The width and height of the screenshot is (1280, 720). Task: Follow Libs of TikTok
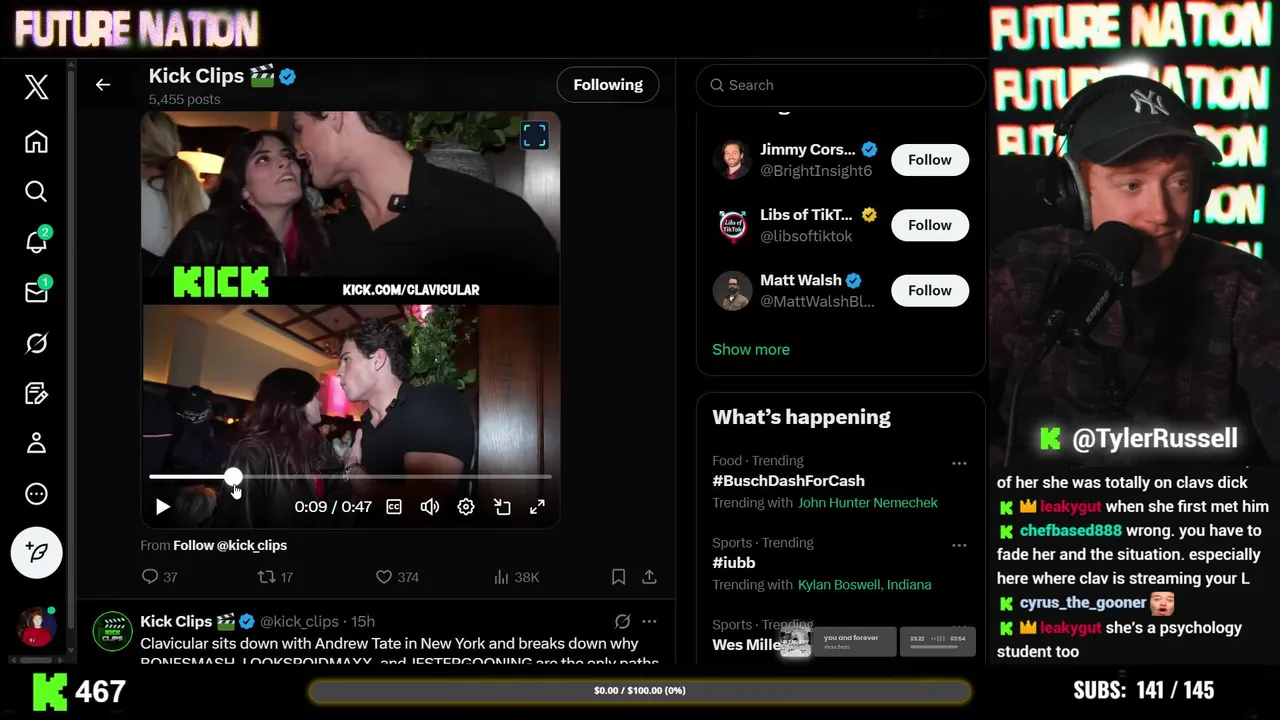[x=930, y=225]
